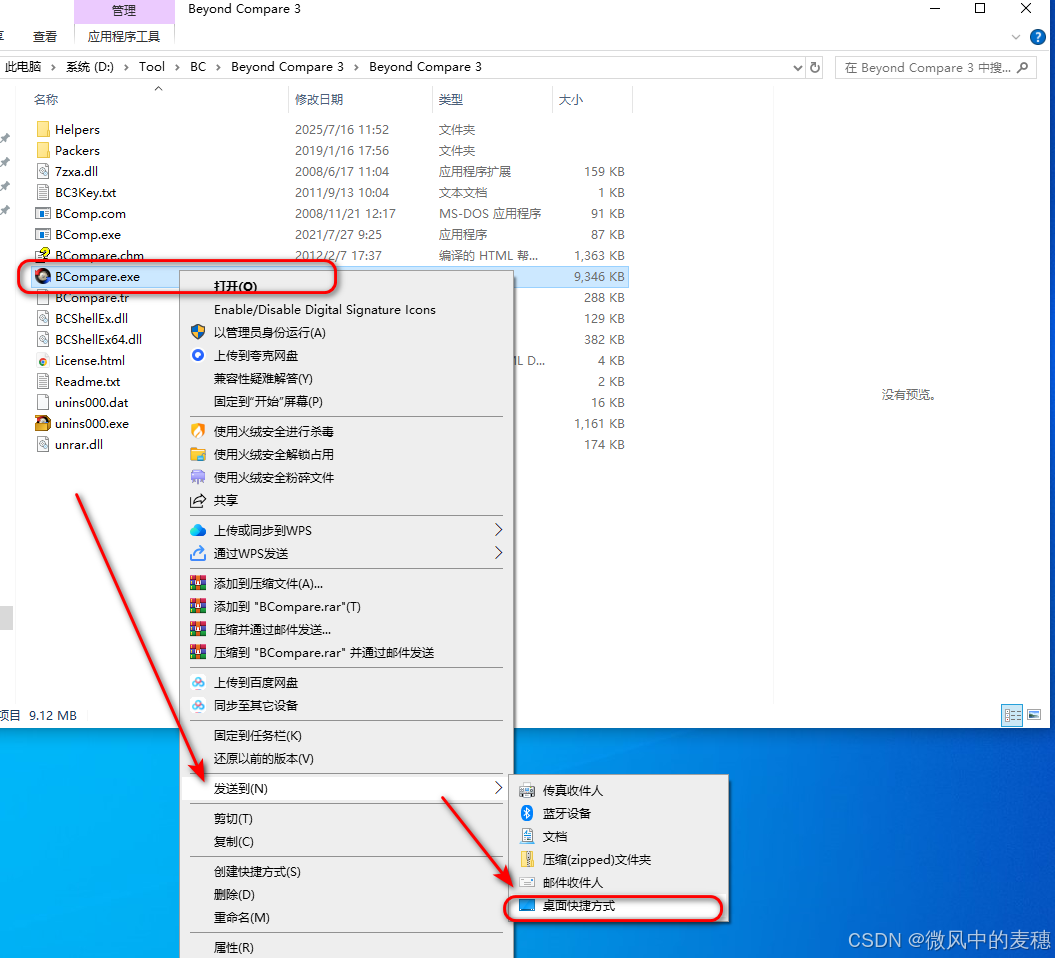This screenshot has width=1055, height=958.
Task: Sort by the 大小 column header
Action: (592, 100)
